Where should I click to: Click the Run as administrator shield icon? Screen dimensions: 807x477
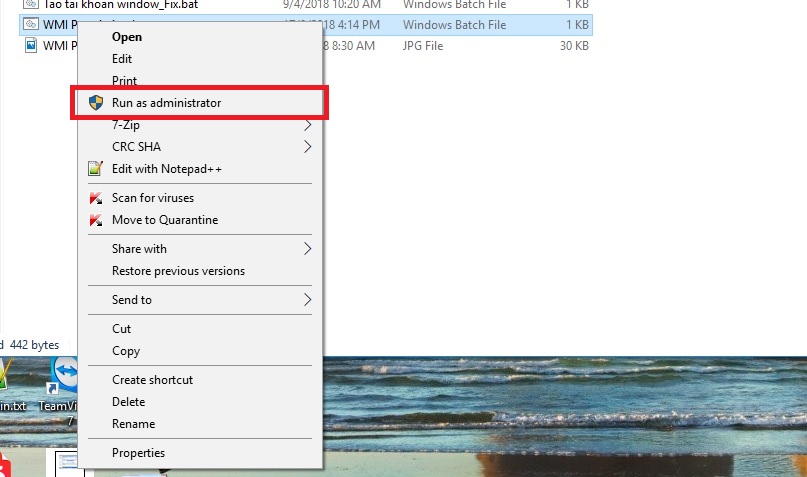95,103
